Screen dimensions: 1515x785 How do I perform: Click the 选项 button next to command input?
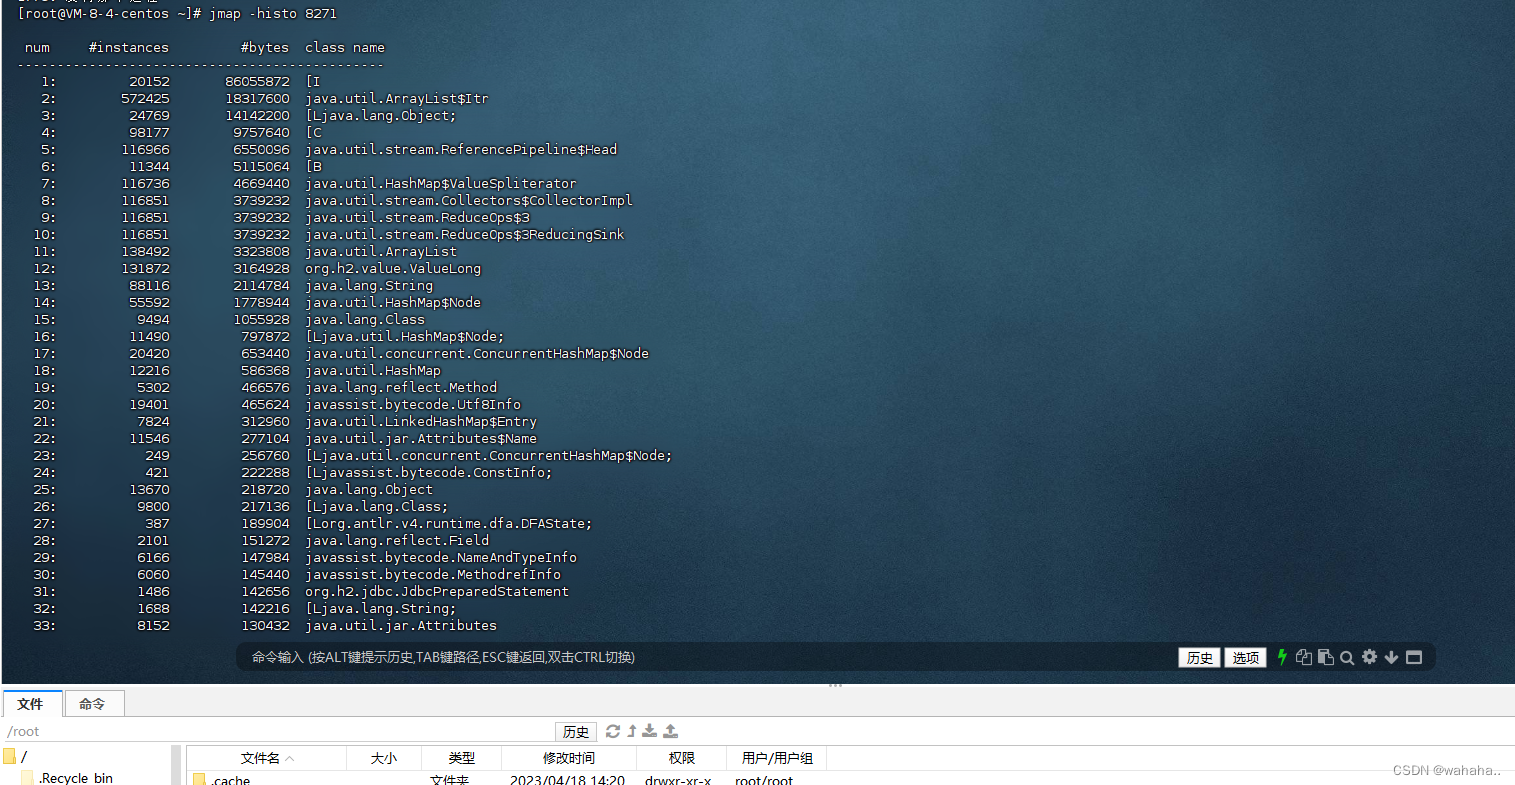(x=1244, y=657)
